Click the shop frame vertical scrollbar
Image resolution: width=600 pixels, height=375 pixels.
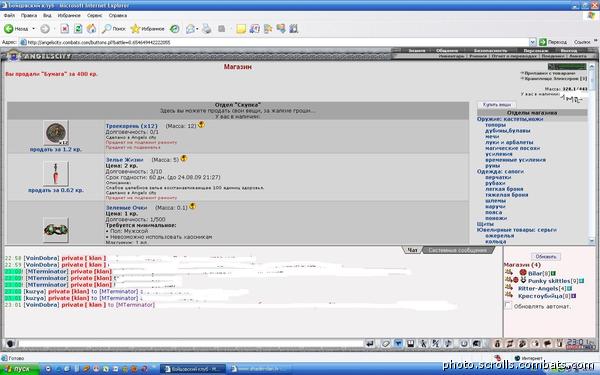592,153
